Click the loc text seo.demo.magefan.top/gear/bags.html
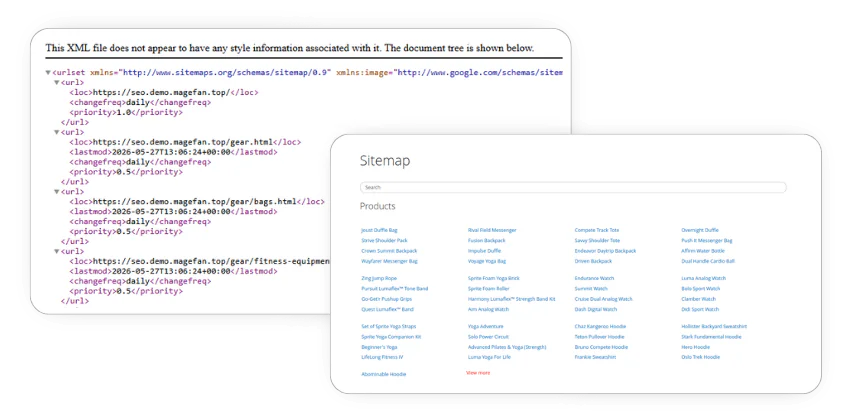This screenshot has height=420, width=850. click(195, 202)
